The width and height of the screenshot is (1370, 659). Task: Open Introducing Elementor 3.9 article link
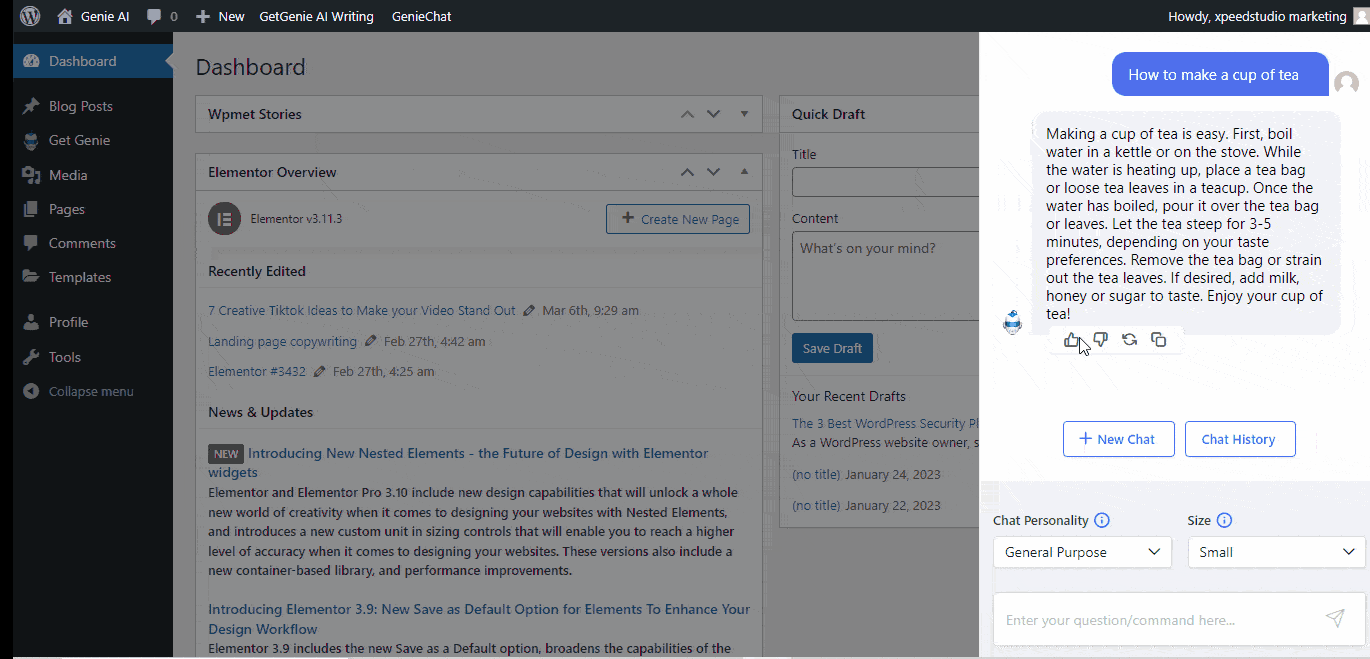click(x=478, y=619)
